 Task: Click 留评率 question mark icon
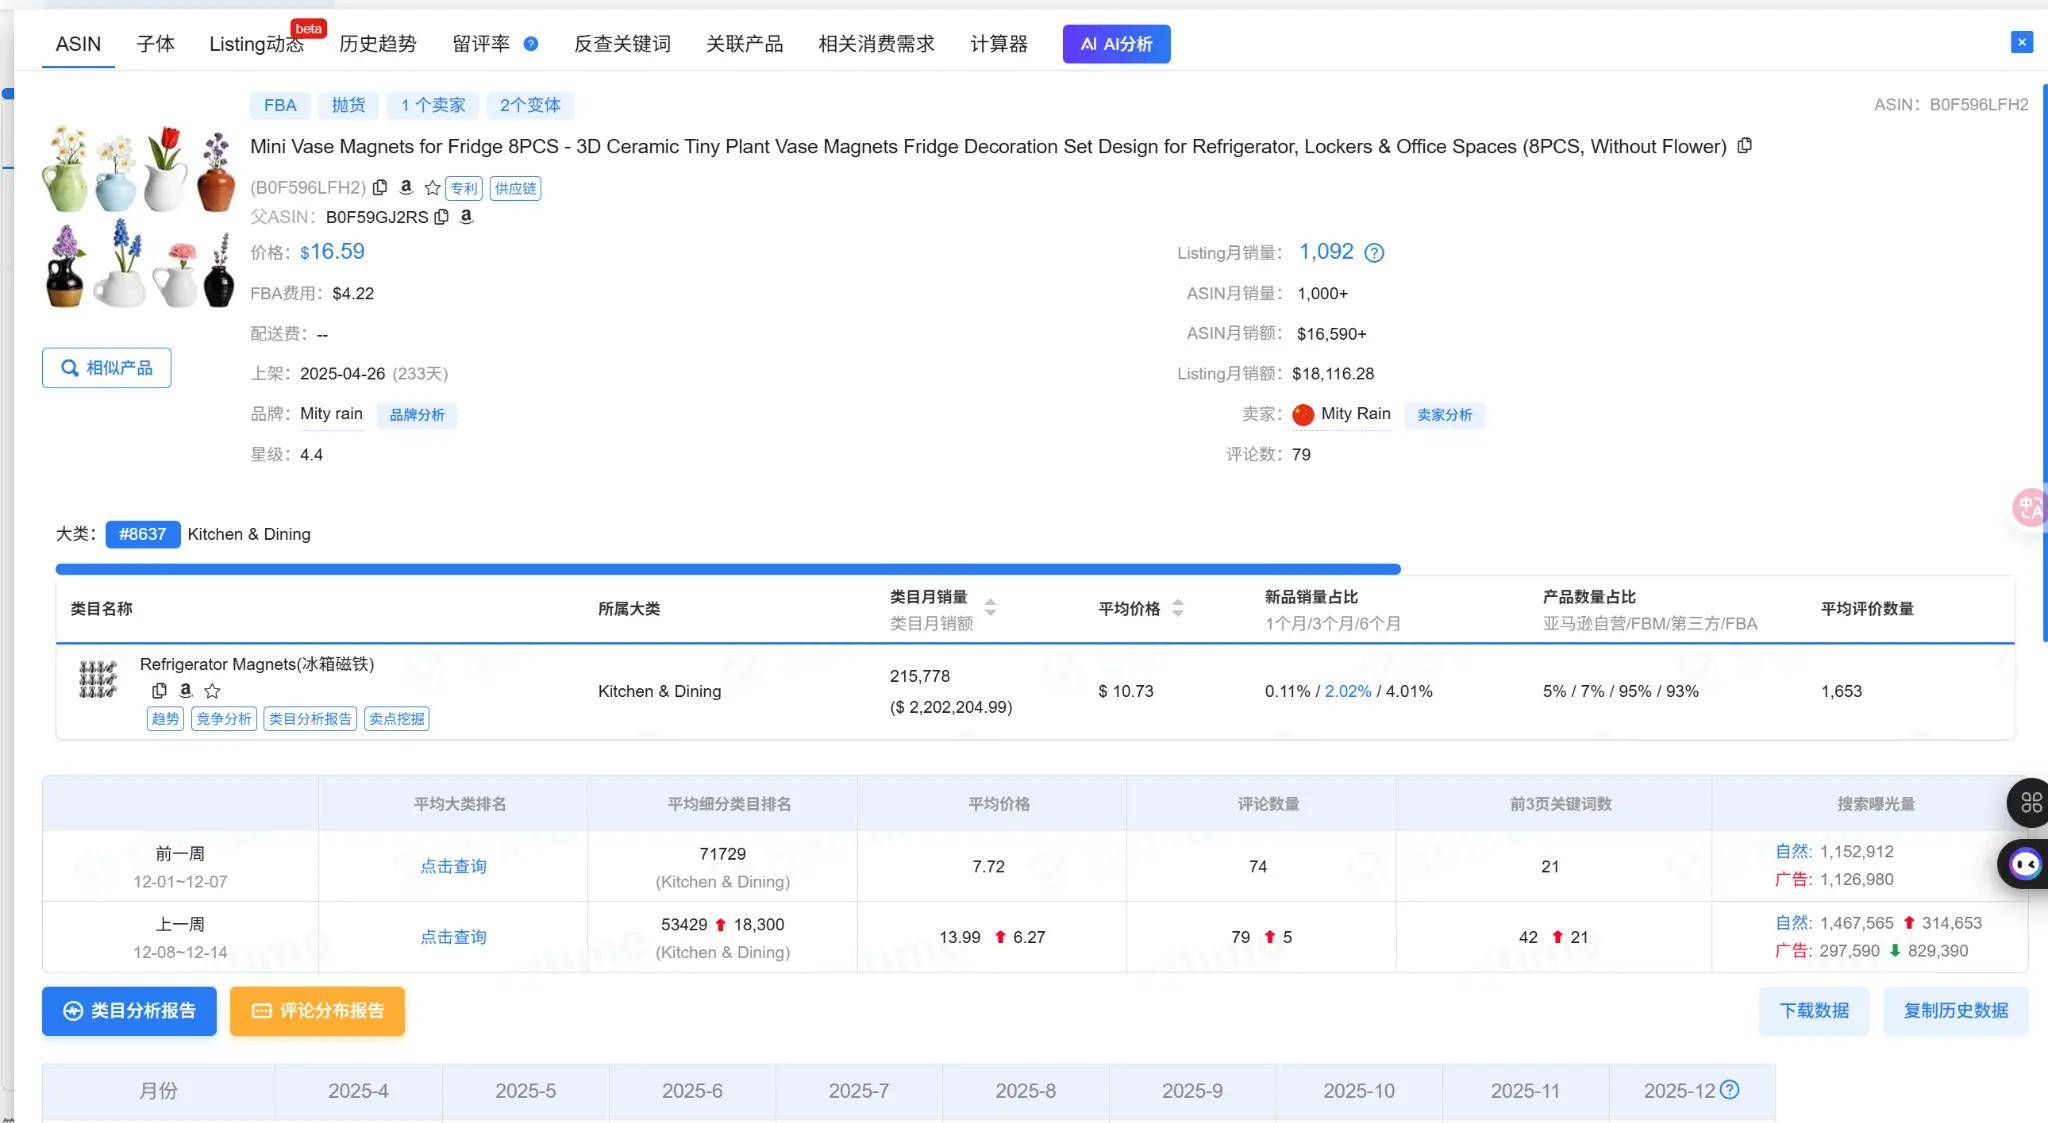[531, 44]
